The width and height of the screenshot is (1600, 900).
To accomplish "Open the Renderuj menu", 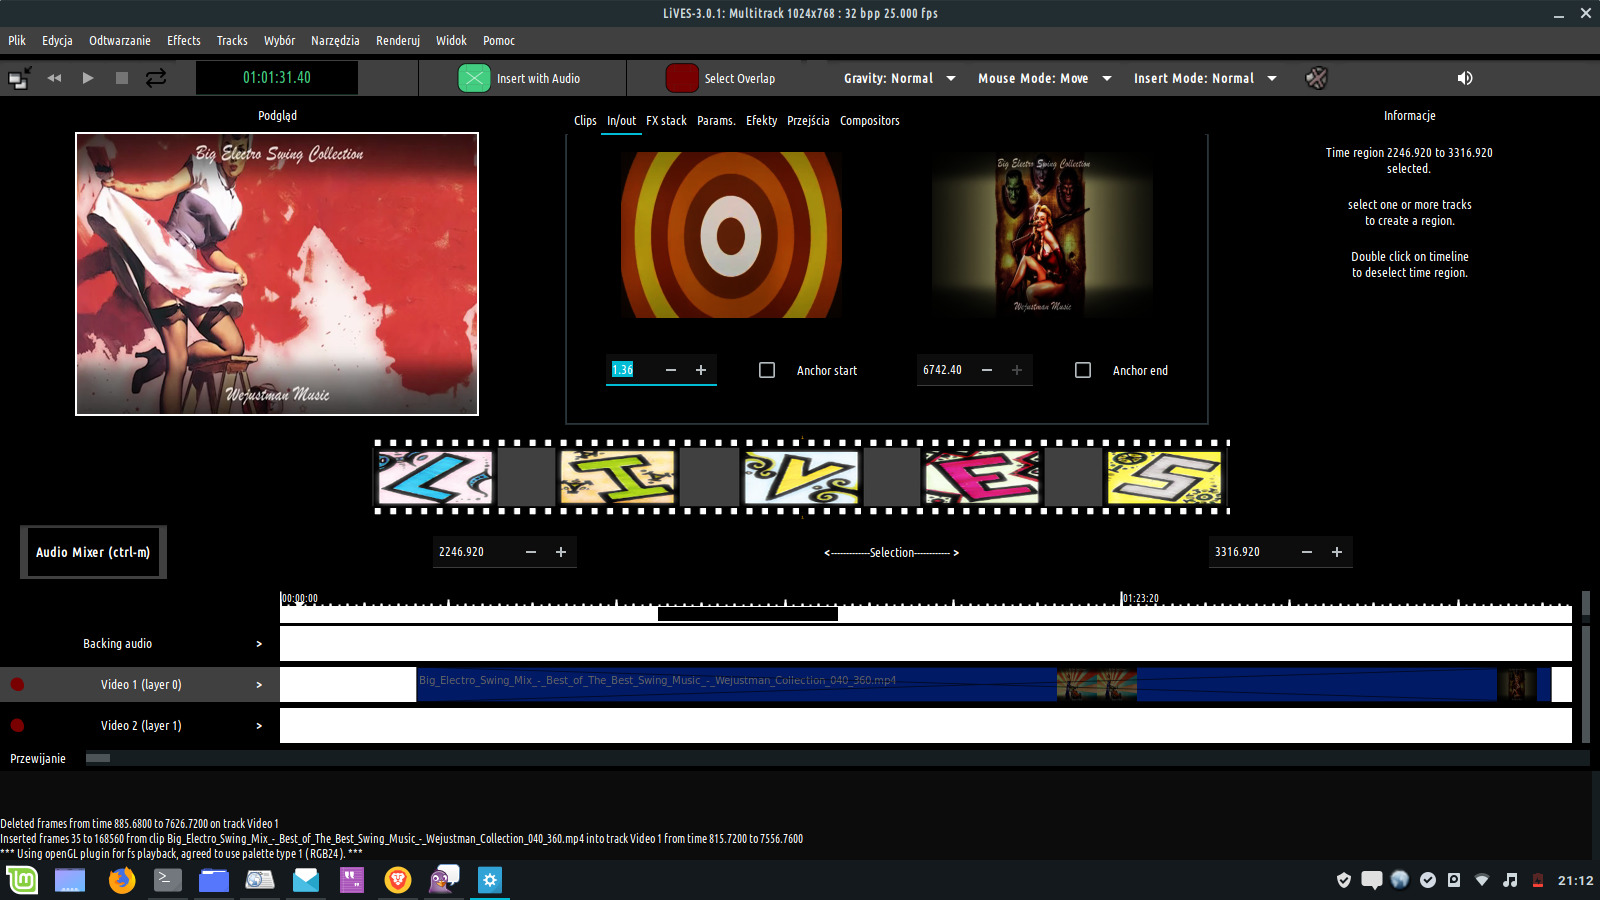I will coord(398,41).
